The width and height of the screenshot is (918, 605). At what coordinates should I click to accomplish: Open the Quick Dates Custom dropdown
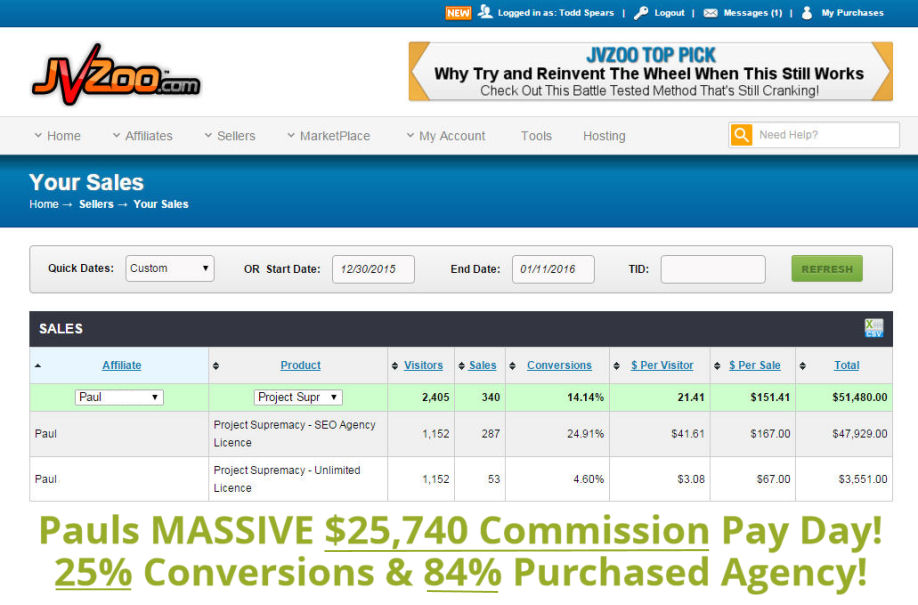[x=170, y=268]
